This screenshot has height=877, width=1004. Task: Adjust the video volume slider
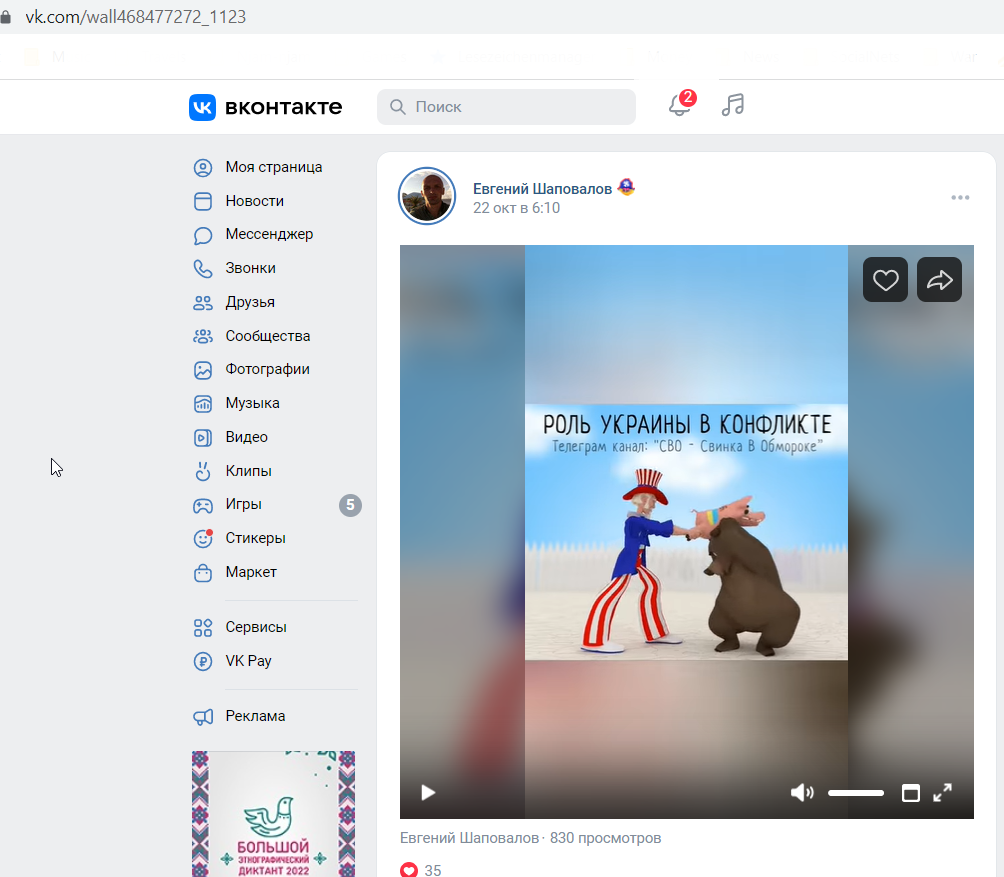pos(855,793)
